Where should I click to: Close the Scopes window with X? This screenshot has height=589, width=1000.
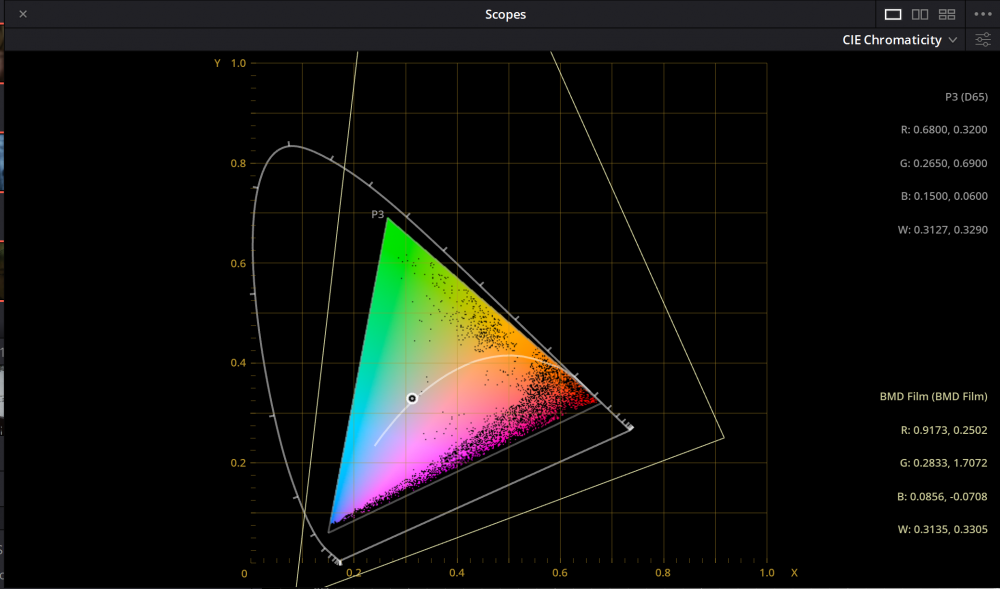[23, 14]
